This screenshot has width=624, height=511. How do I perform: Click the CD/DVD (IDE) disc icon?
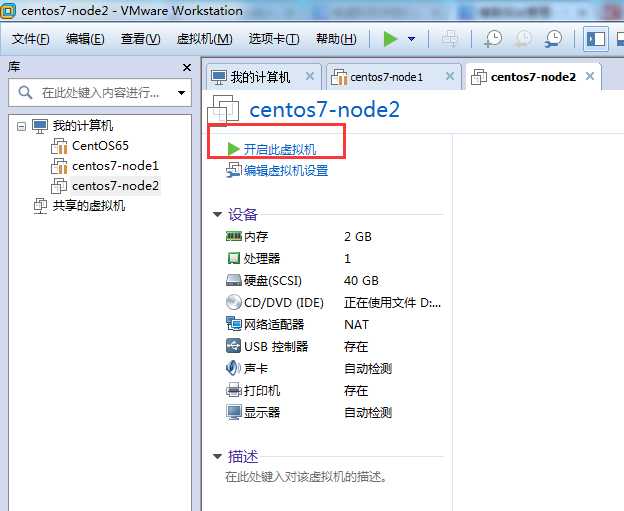click(234, 302)
